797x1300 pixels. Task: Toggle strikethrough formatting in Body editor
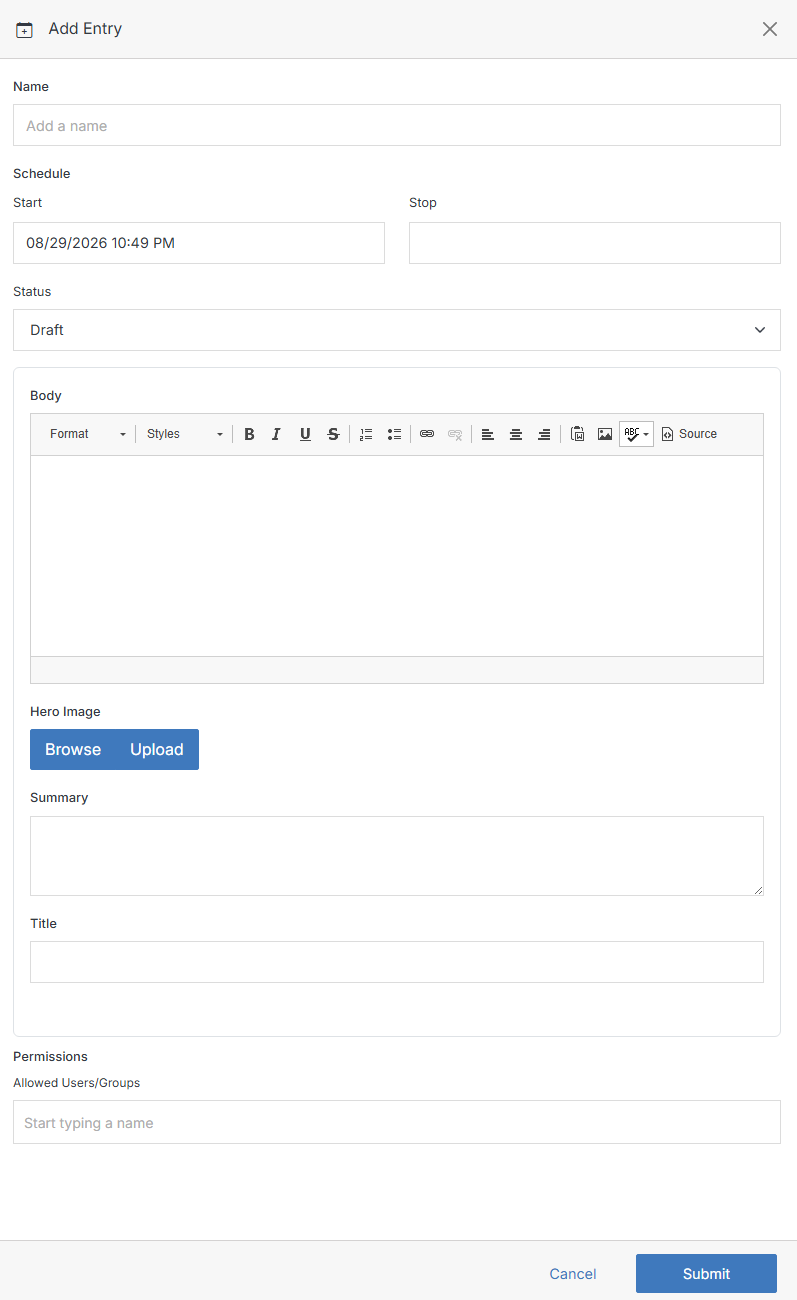[333, 434]
